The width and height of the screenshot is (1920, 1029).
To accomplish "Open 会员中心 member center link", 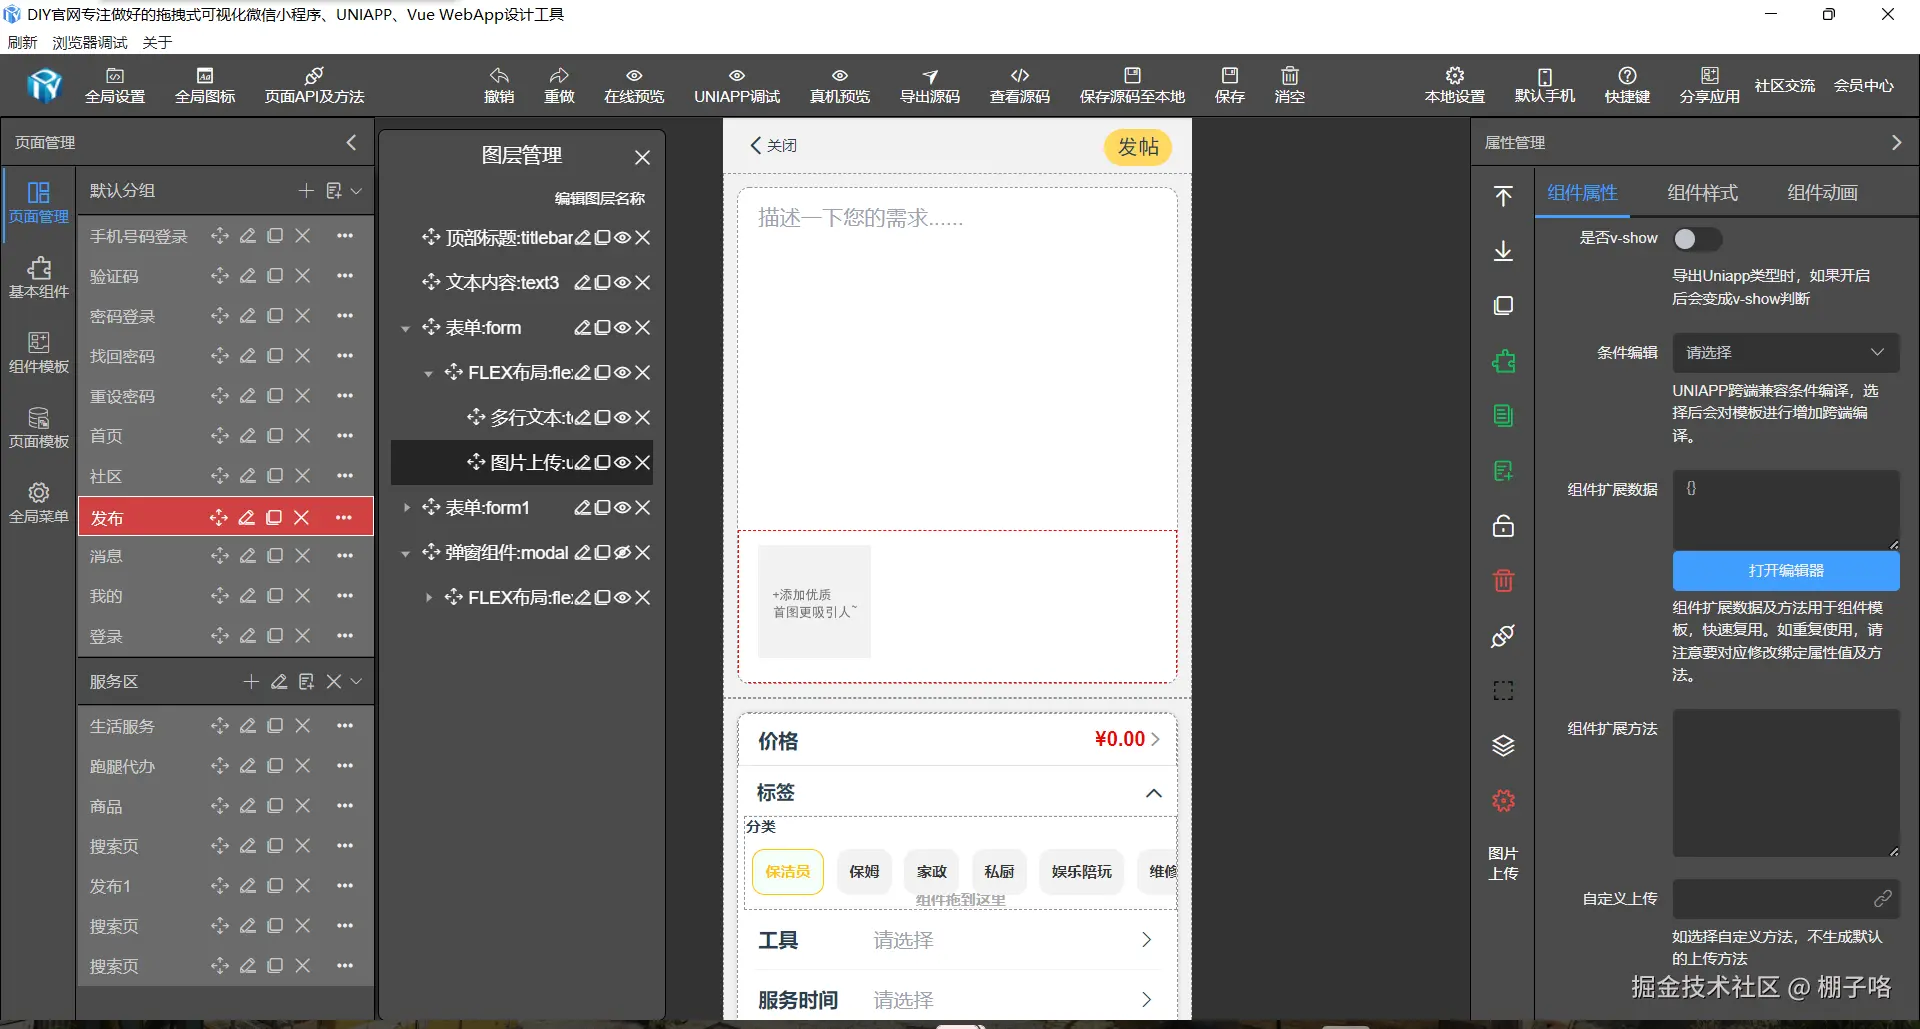I will pyautogui.click(x=1864, y=86).
